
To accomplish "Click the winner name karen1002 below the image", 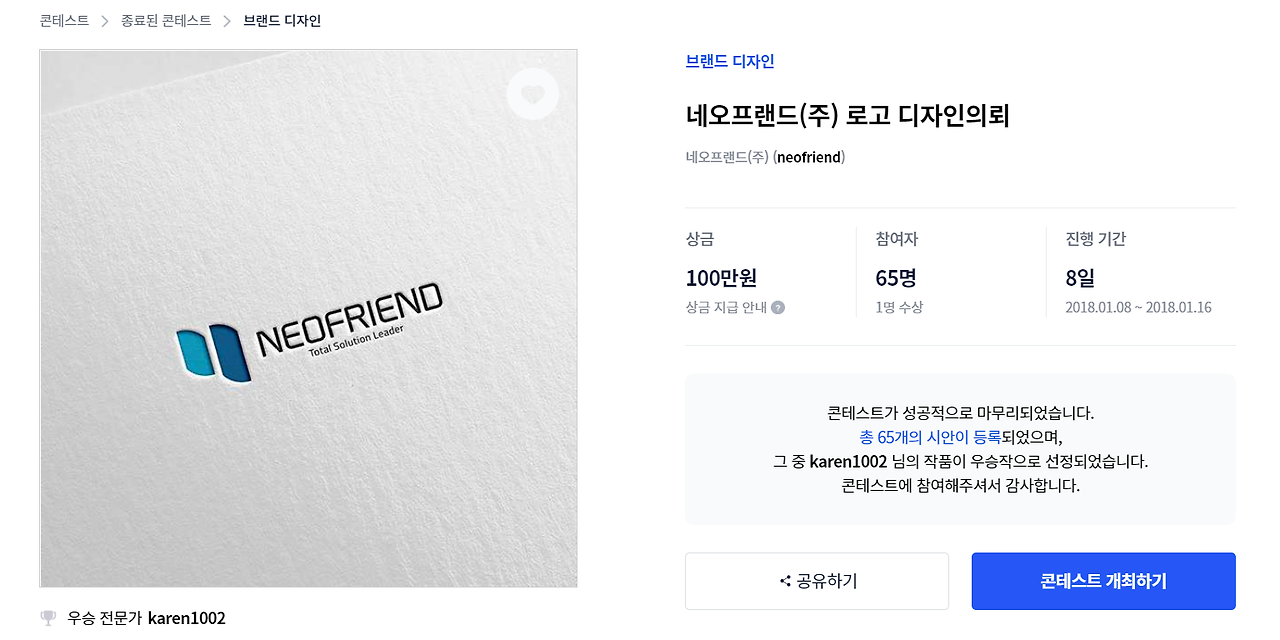I will [187, 618].
